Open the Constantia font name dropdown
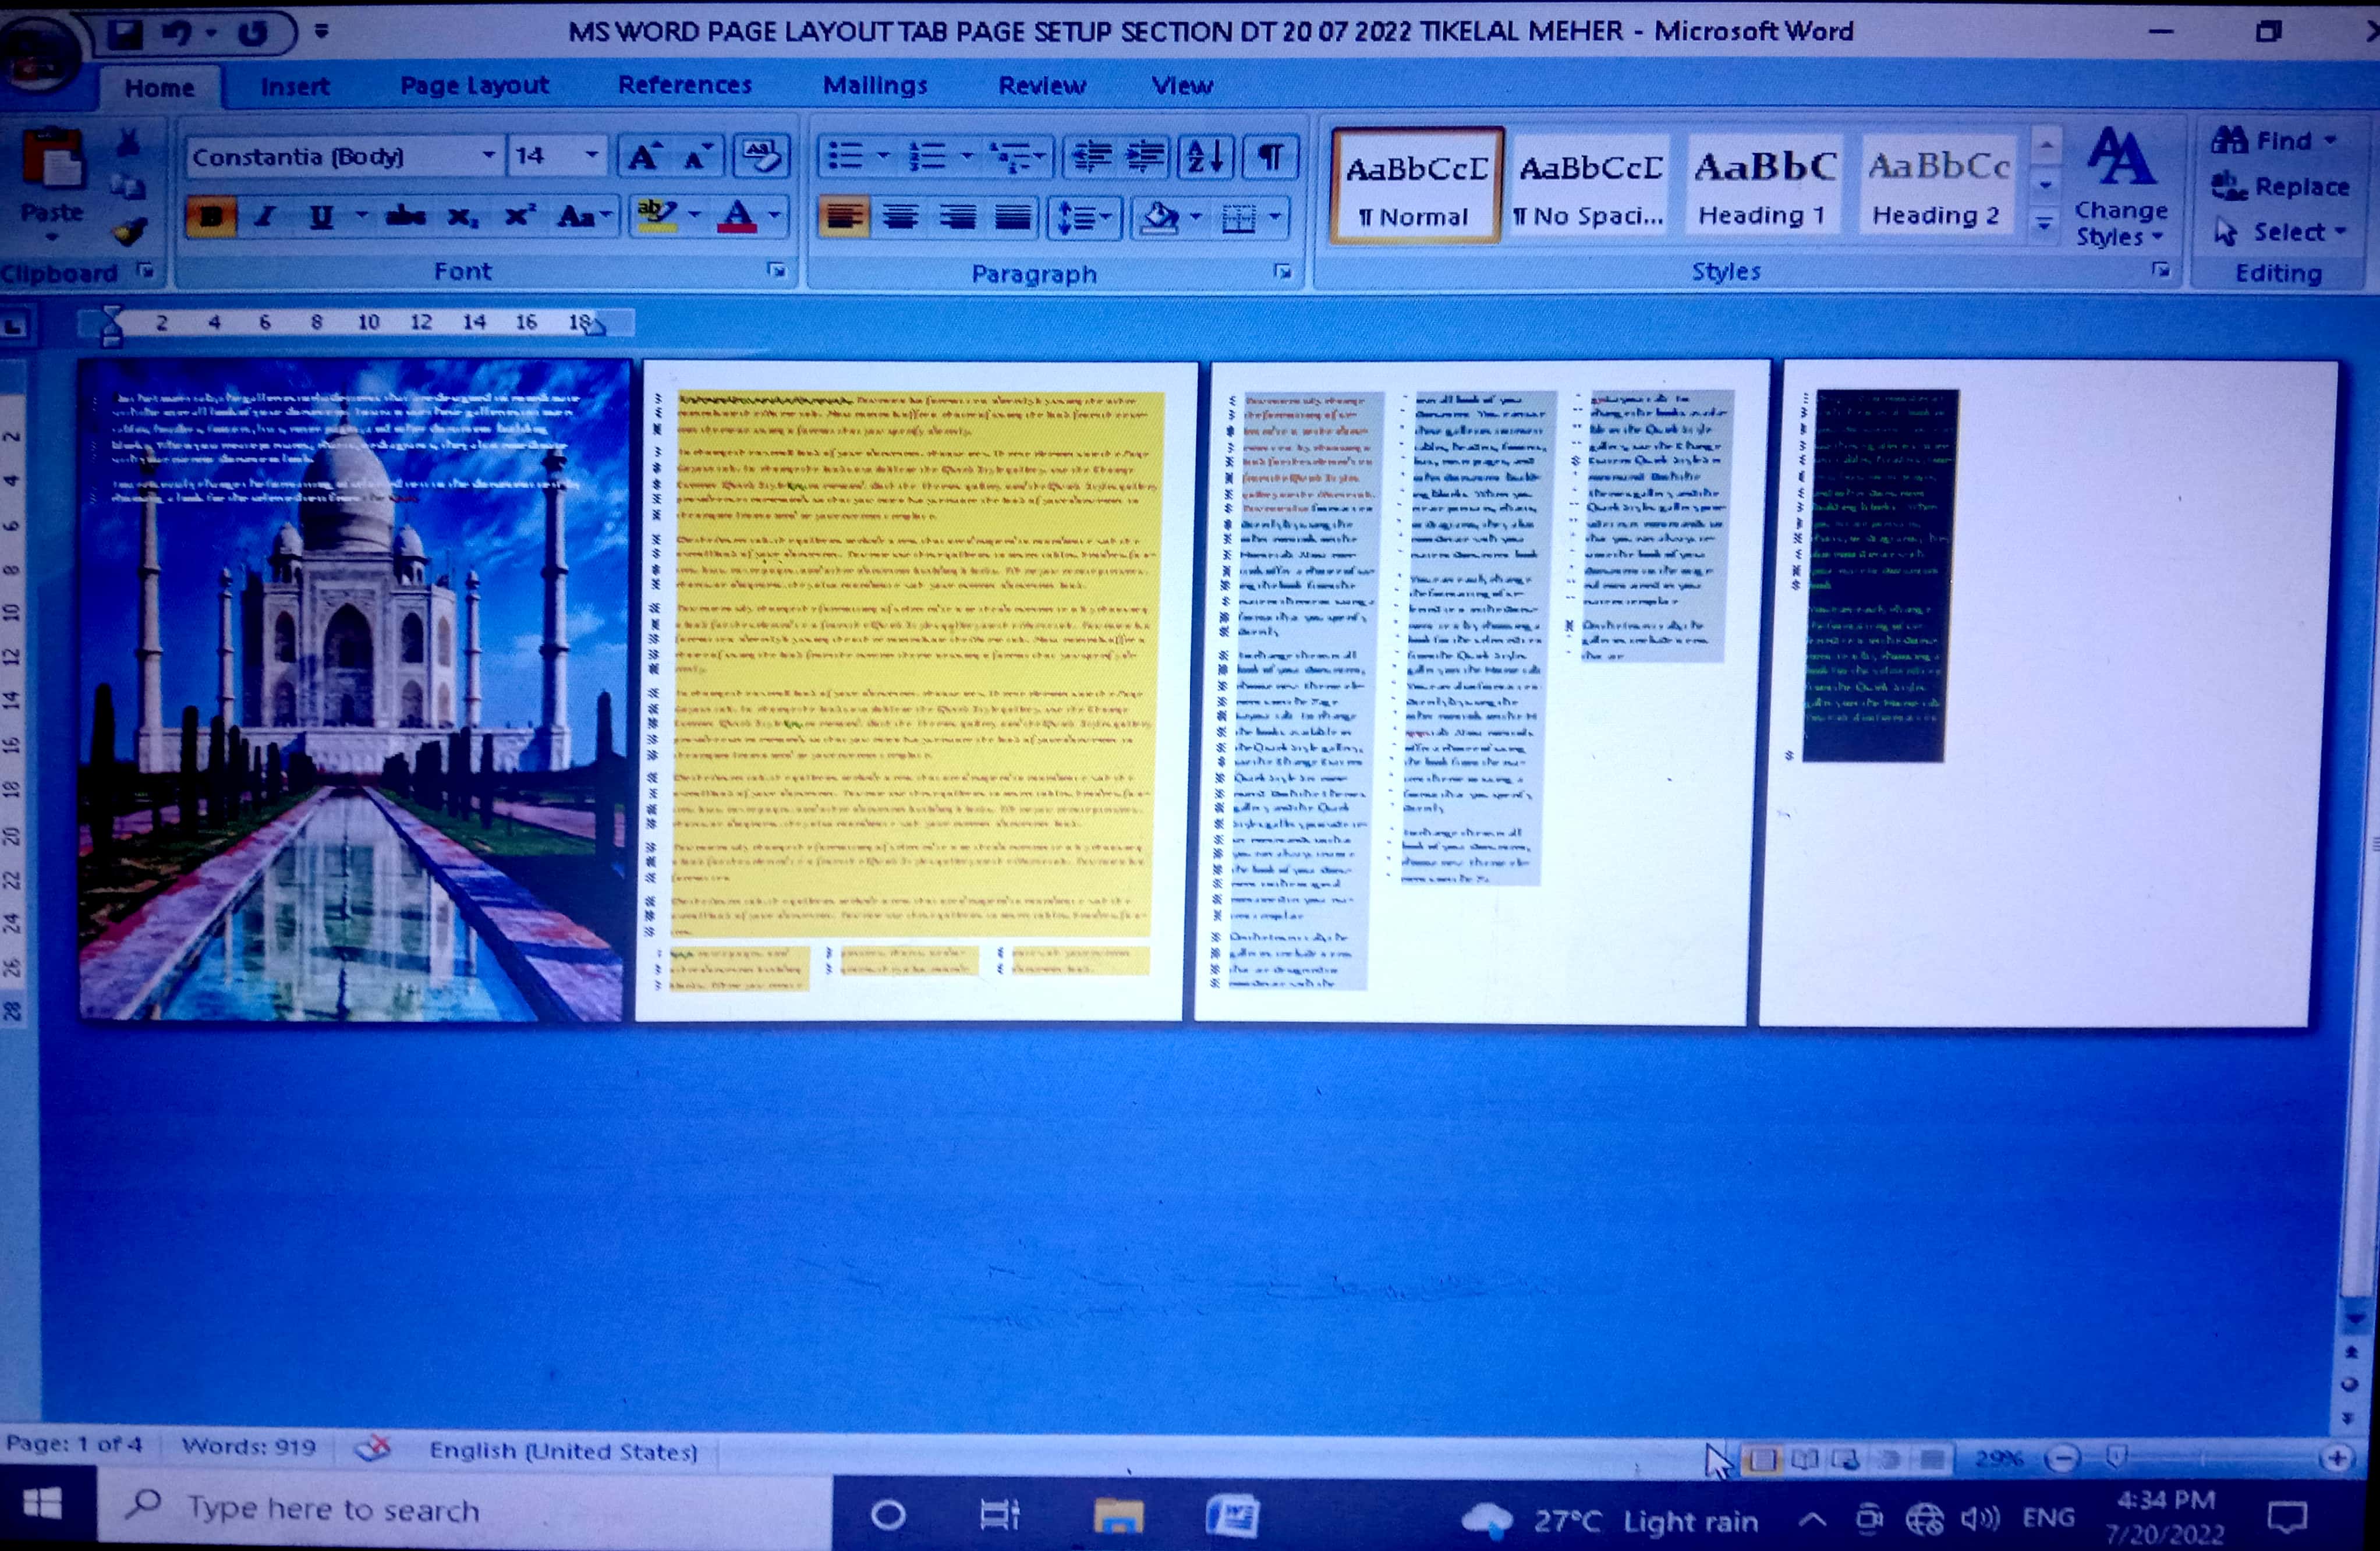 (x=488, y=156)
